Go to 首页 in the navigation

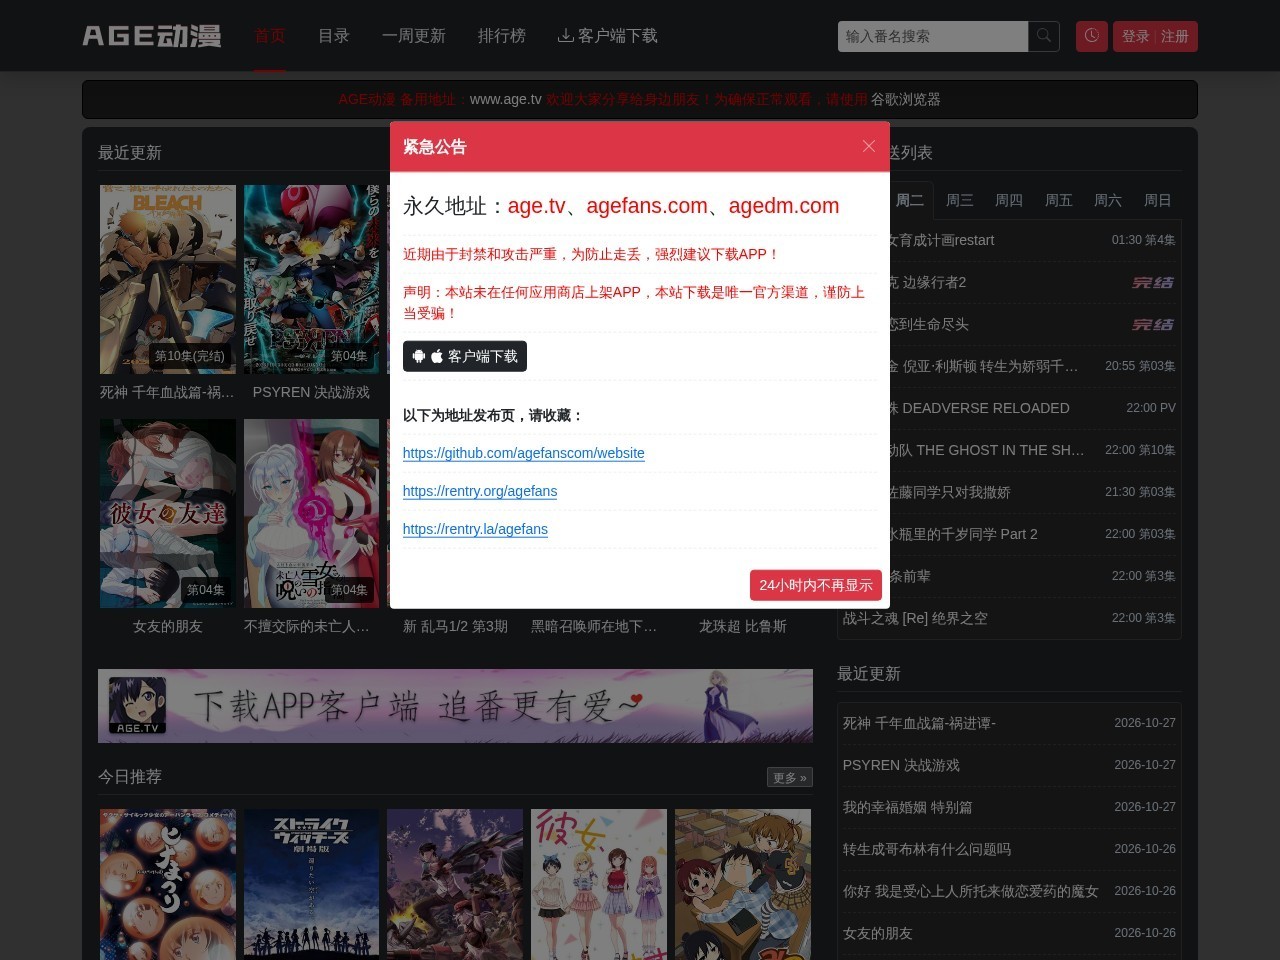coord(270,36)
